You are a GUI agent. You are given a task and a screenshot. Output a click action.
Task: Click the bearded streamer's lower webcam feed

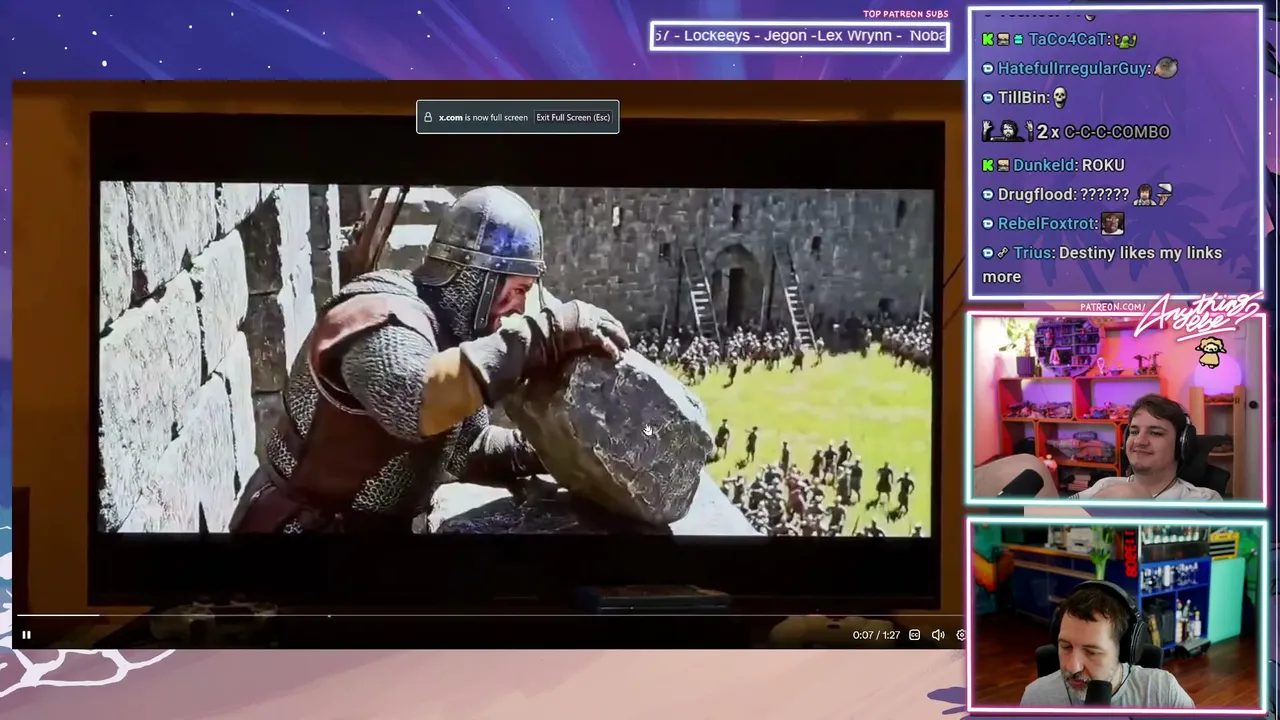pyautogui.click(x=1116, y=615)
